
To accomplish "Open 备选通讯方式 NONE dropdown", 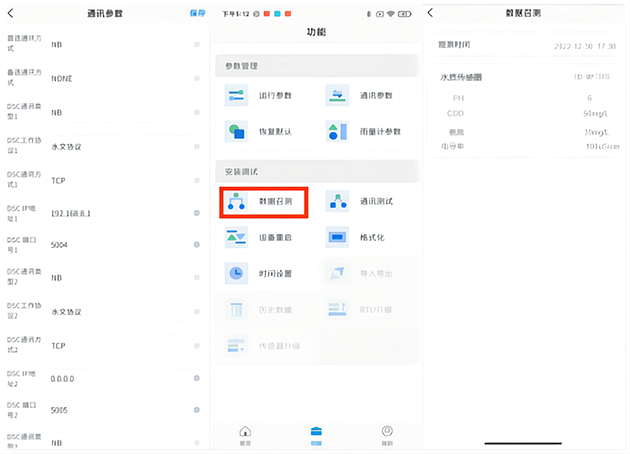I will (120, 79).
